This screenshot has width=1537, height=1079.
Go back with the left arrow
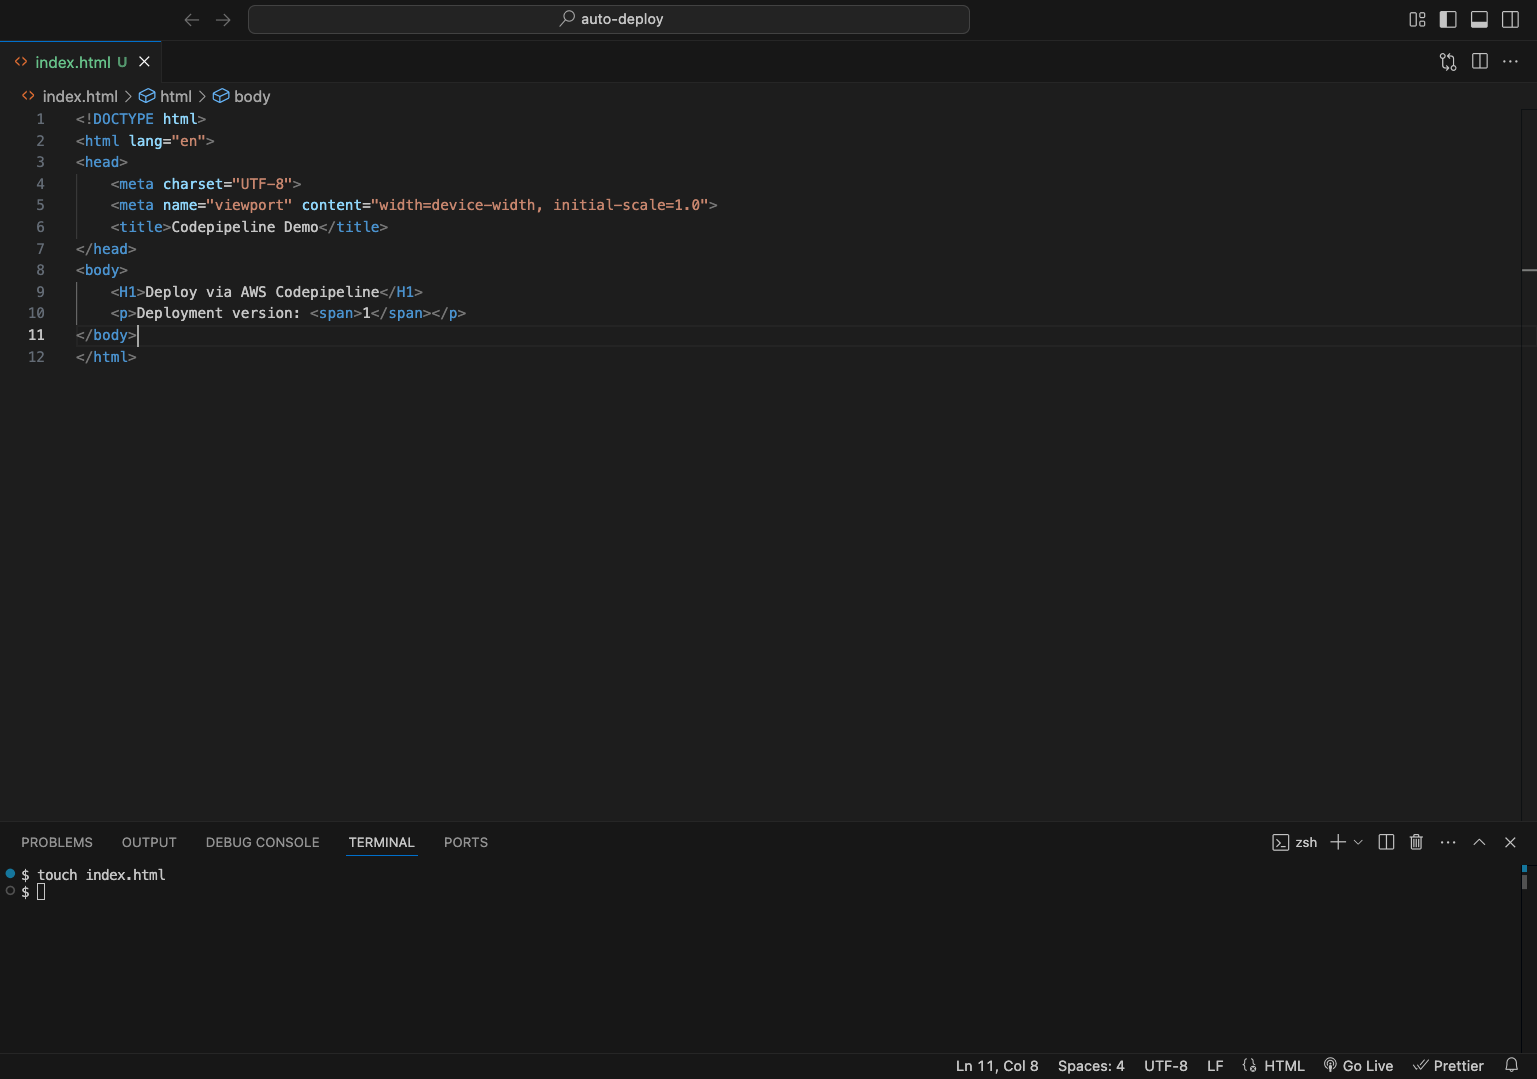[x=192, y=19]
